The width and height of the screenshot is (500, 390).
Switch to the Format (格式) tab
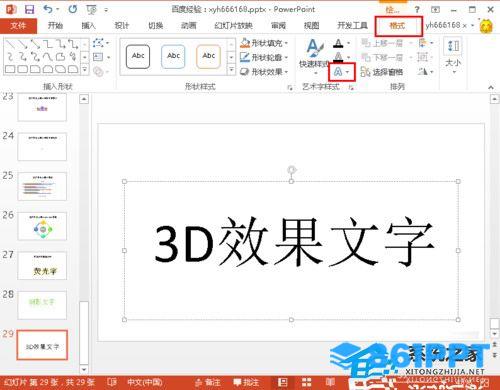398,26
